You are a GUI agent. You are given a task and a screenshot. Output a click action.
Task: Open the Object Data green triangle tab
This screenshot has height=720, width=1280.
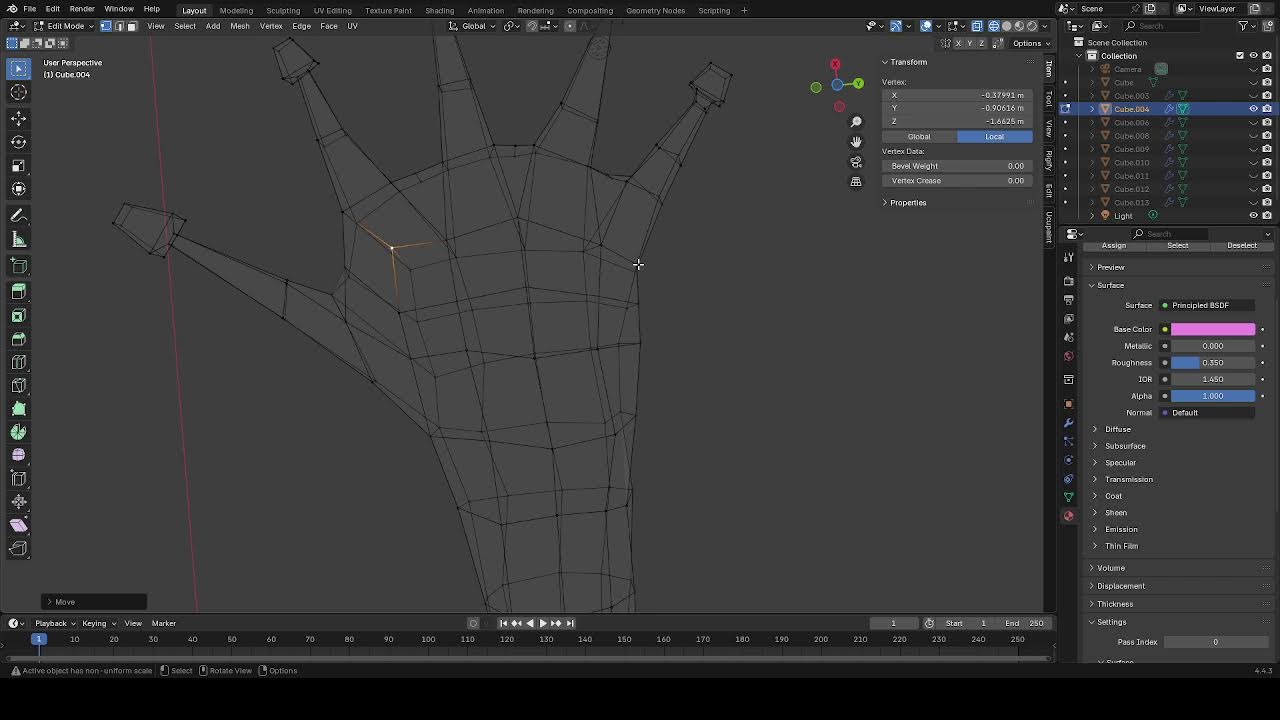(1068, 497)
